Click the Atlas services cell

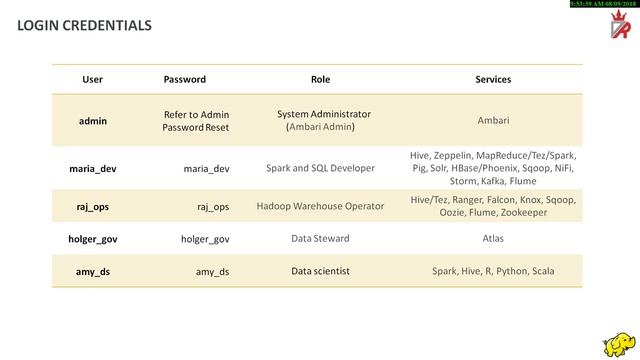(493, 238)
